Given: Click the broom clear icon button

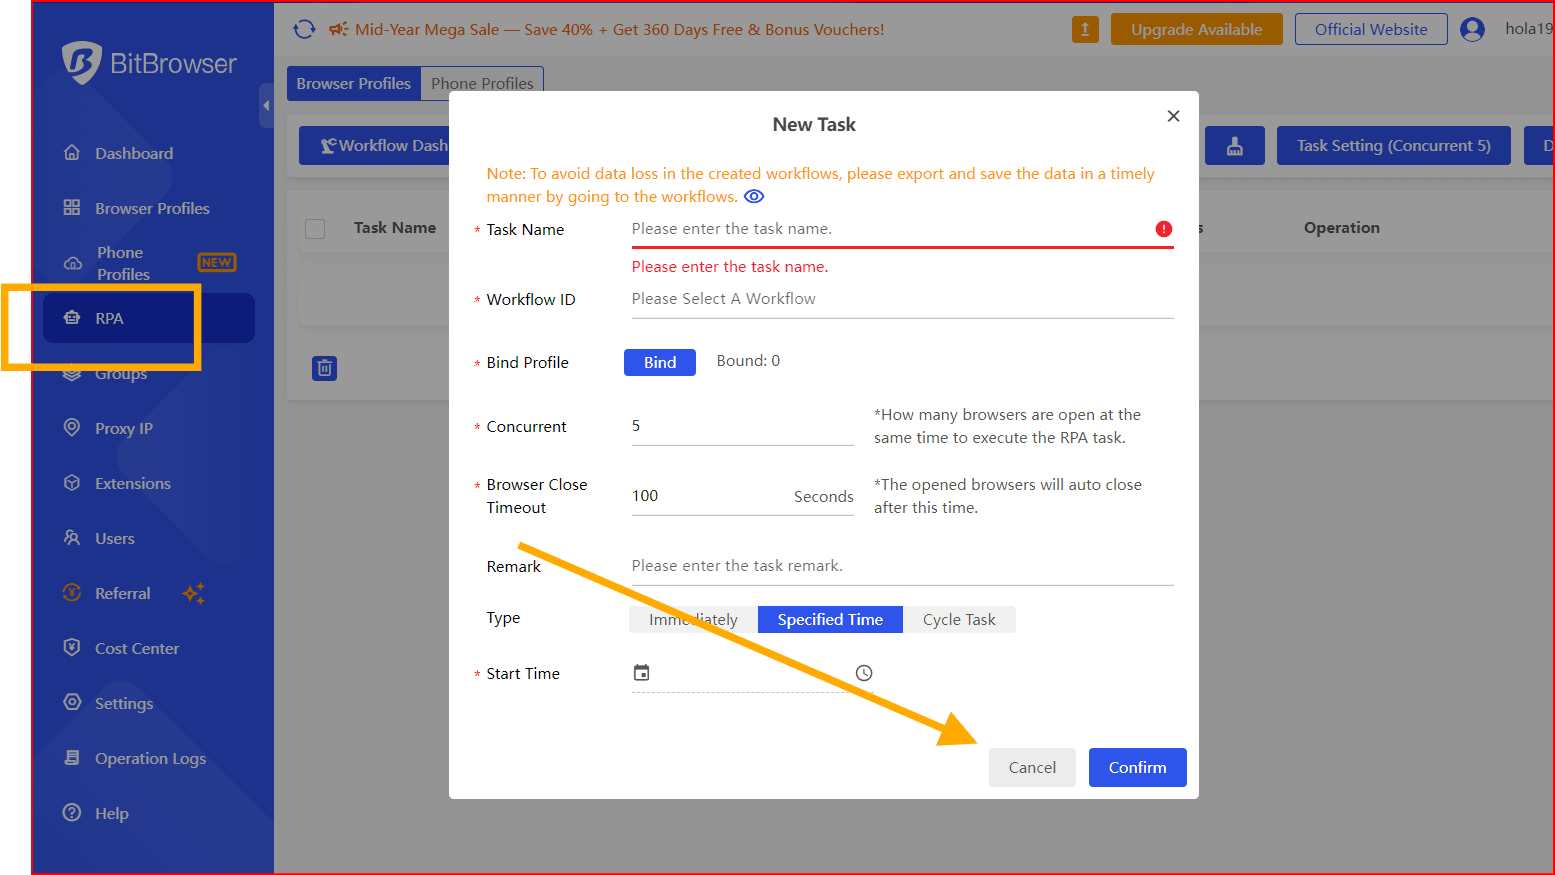Looking at the screenshot, I should (x=1235, y=145).
